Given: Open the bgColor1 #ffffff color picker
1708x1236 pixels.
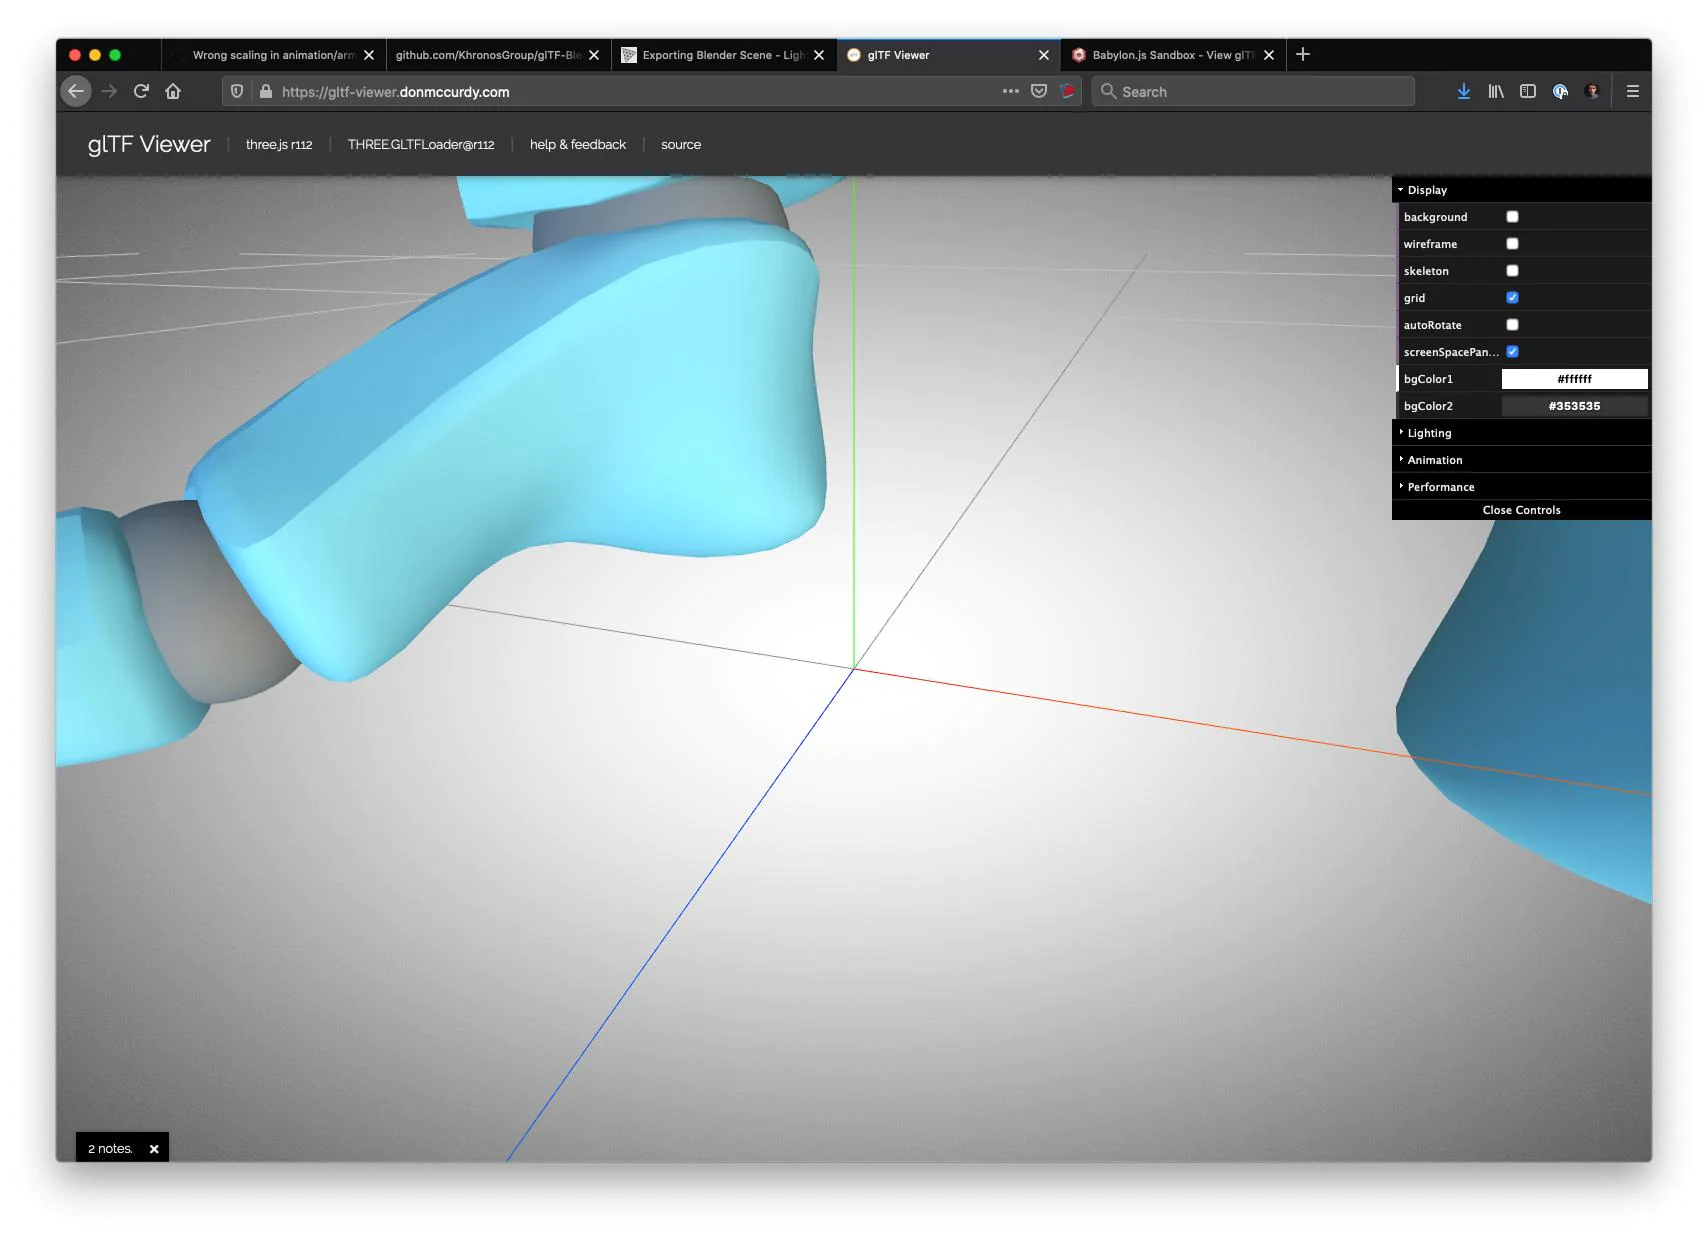Looking at the screenshot, I should (x=1574, y=379).
